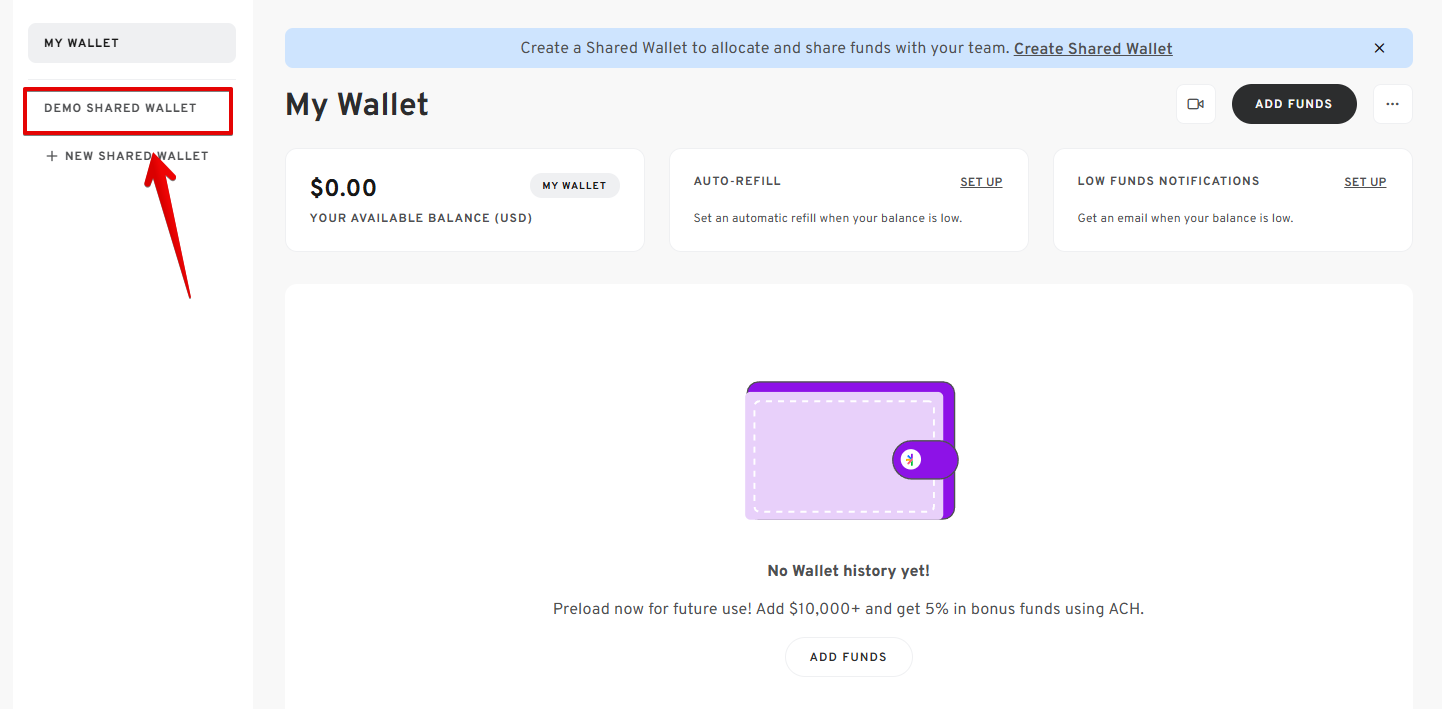Image resolution: width=1442 pixels, height=709 pixels.
Task: Click the video camera icon button
Action: click(x=1195, y=104)
